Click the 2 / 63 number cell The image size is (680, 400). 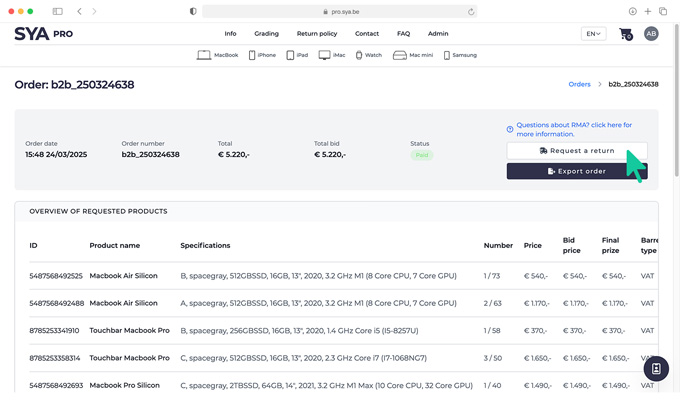coord(493,303)
